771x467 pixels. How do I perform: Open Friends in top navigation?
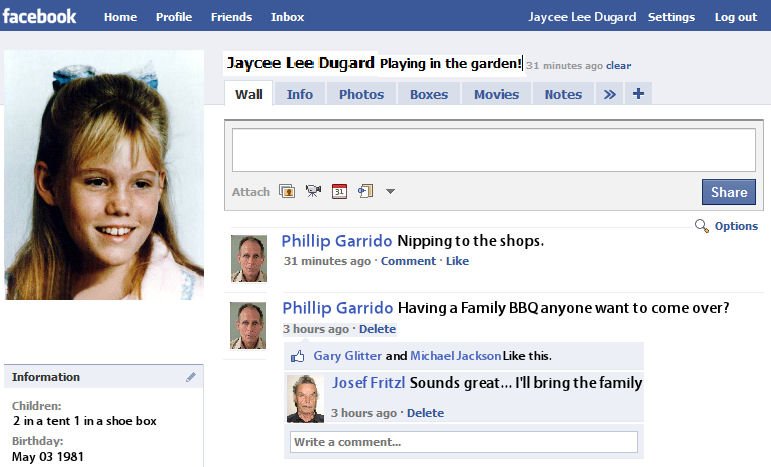pos(232,17)
